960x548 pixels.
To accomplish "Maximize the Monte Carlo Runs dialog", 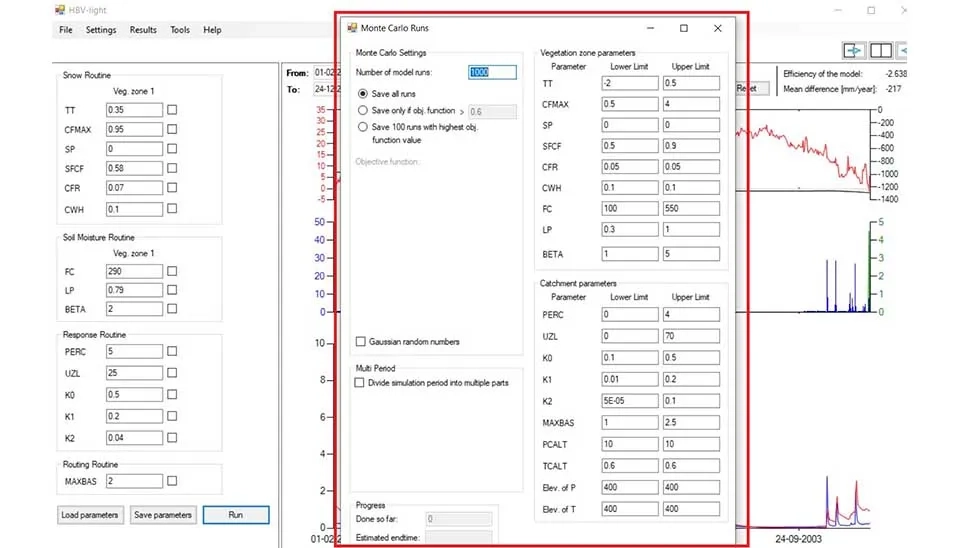I will tap(684, 28).
